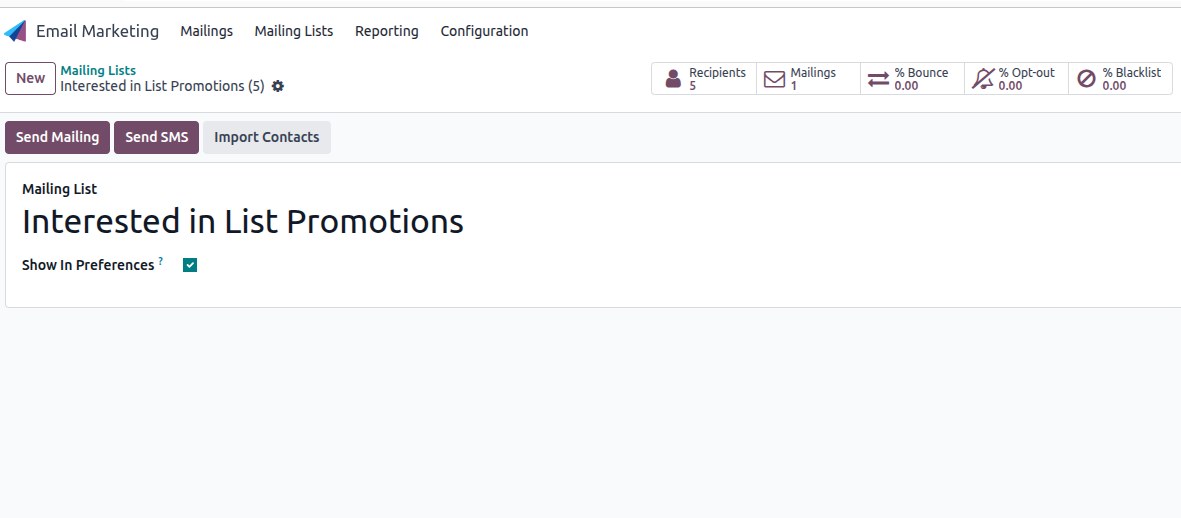
Task: Click the Recipients person icon
Action: click(673, 79)
